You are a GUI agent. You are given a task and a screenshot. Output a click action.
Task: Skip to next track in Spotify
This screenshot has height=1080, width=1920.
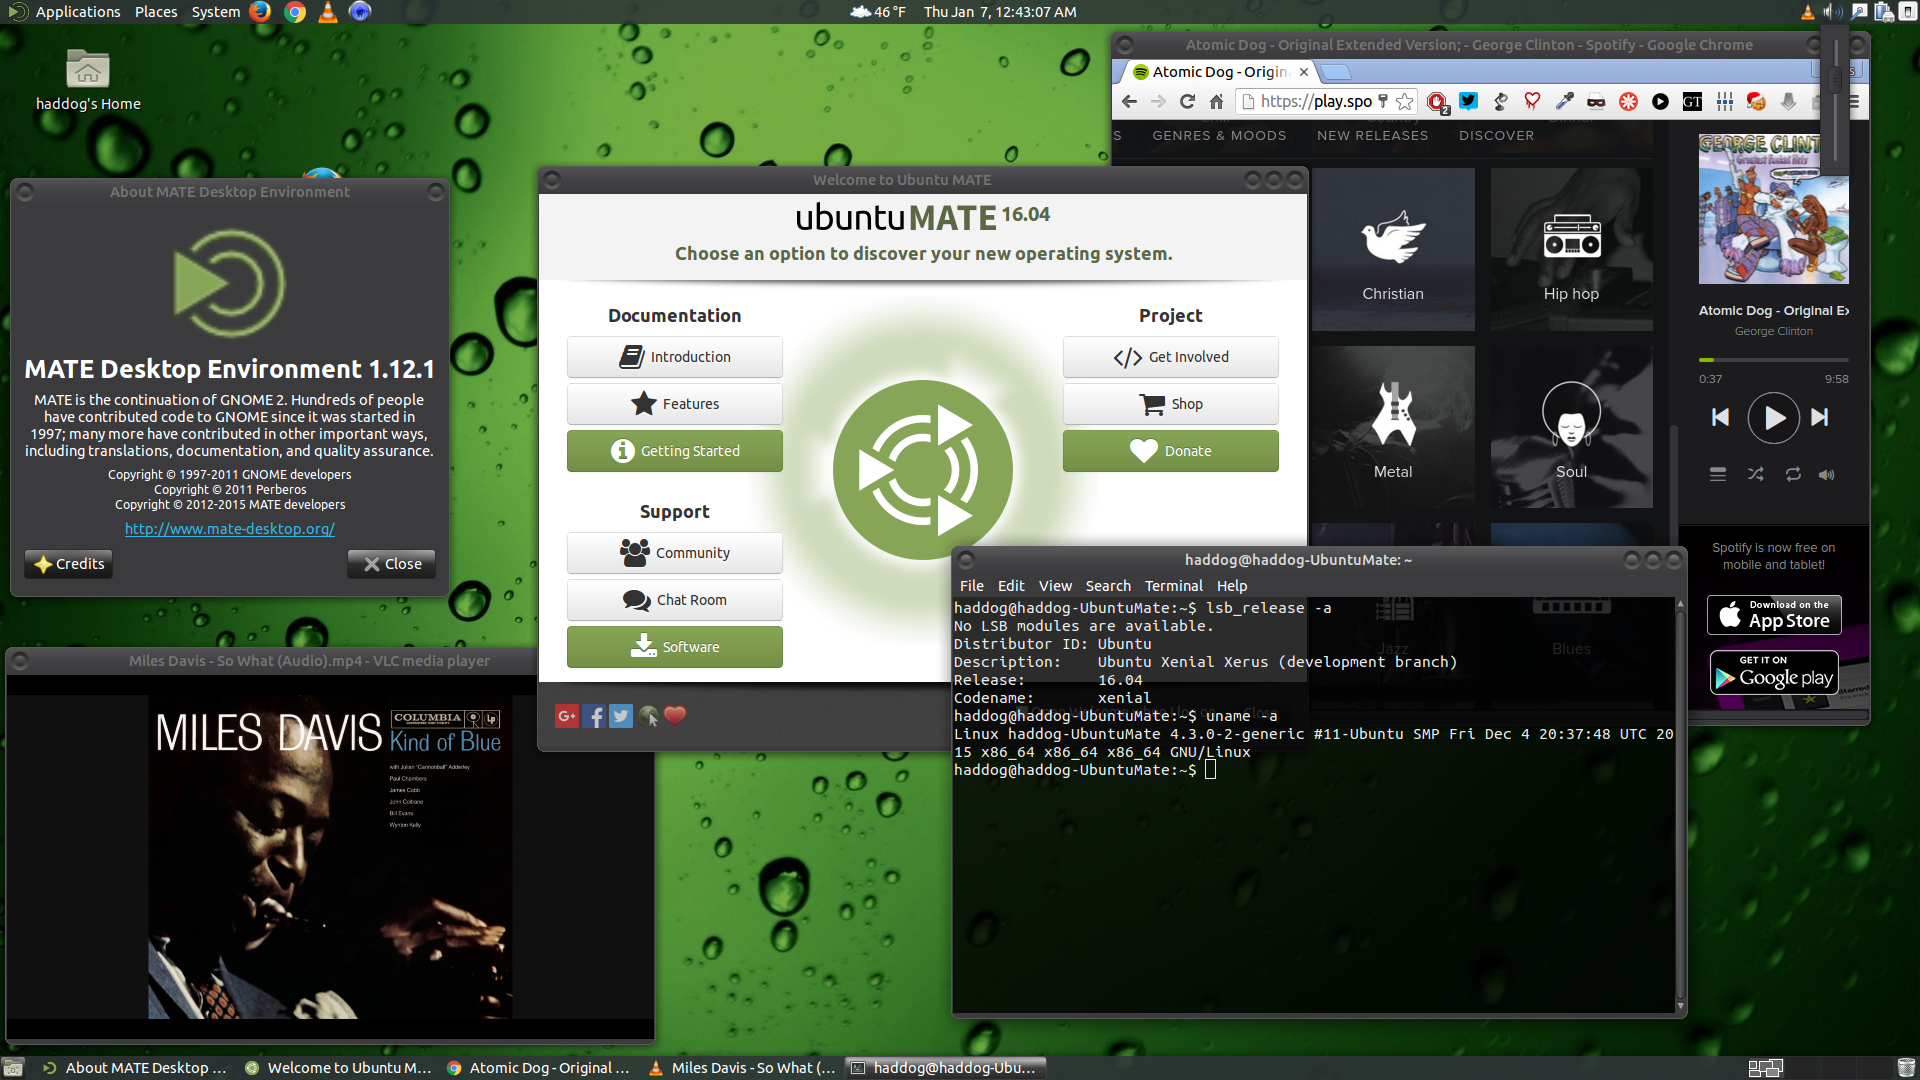[1820, 418]
